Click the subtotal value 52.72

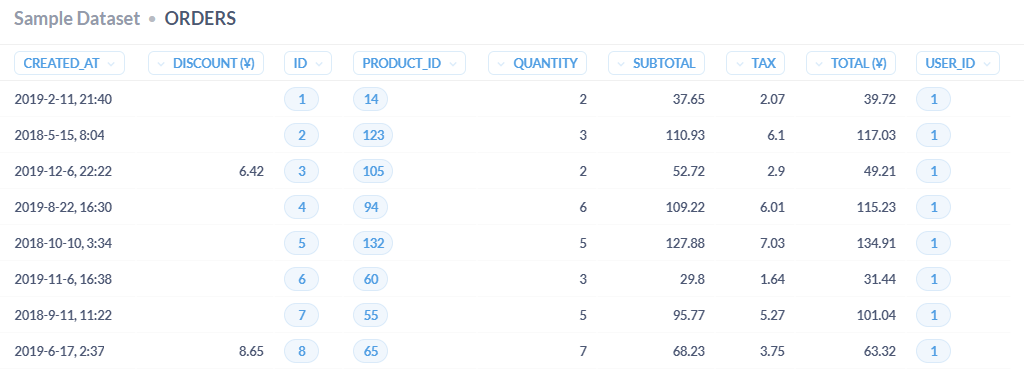(689, 171)
